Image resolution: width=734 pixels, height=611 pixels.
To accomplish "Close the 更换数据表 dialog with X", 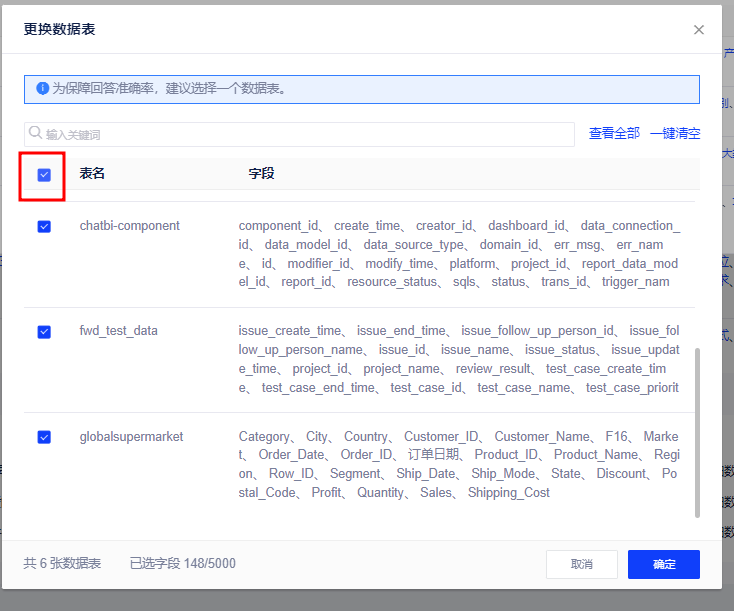I will click(x=699, y=30).
